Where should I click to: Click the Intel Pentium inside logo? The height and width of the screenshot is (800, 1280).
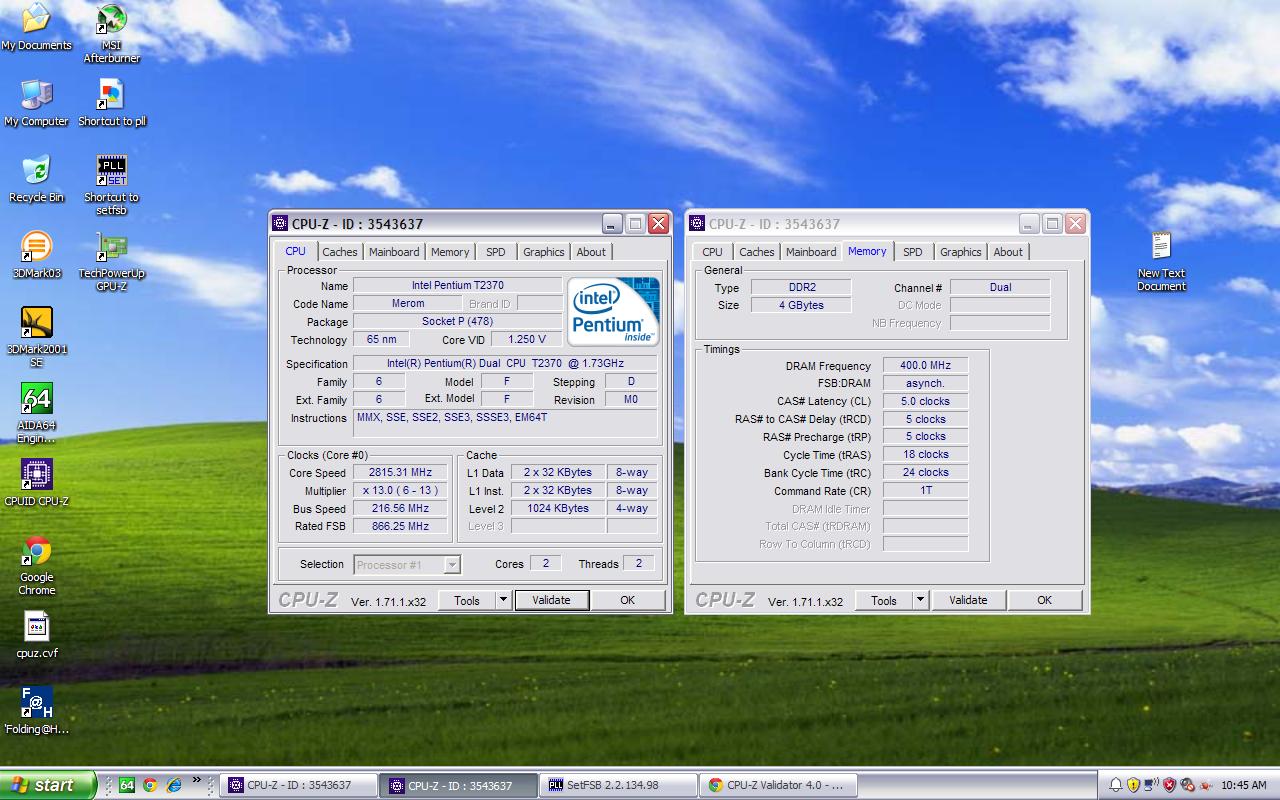(613, 311)
